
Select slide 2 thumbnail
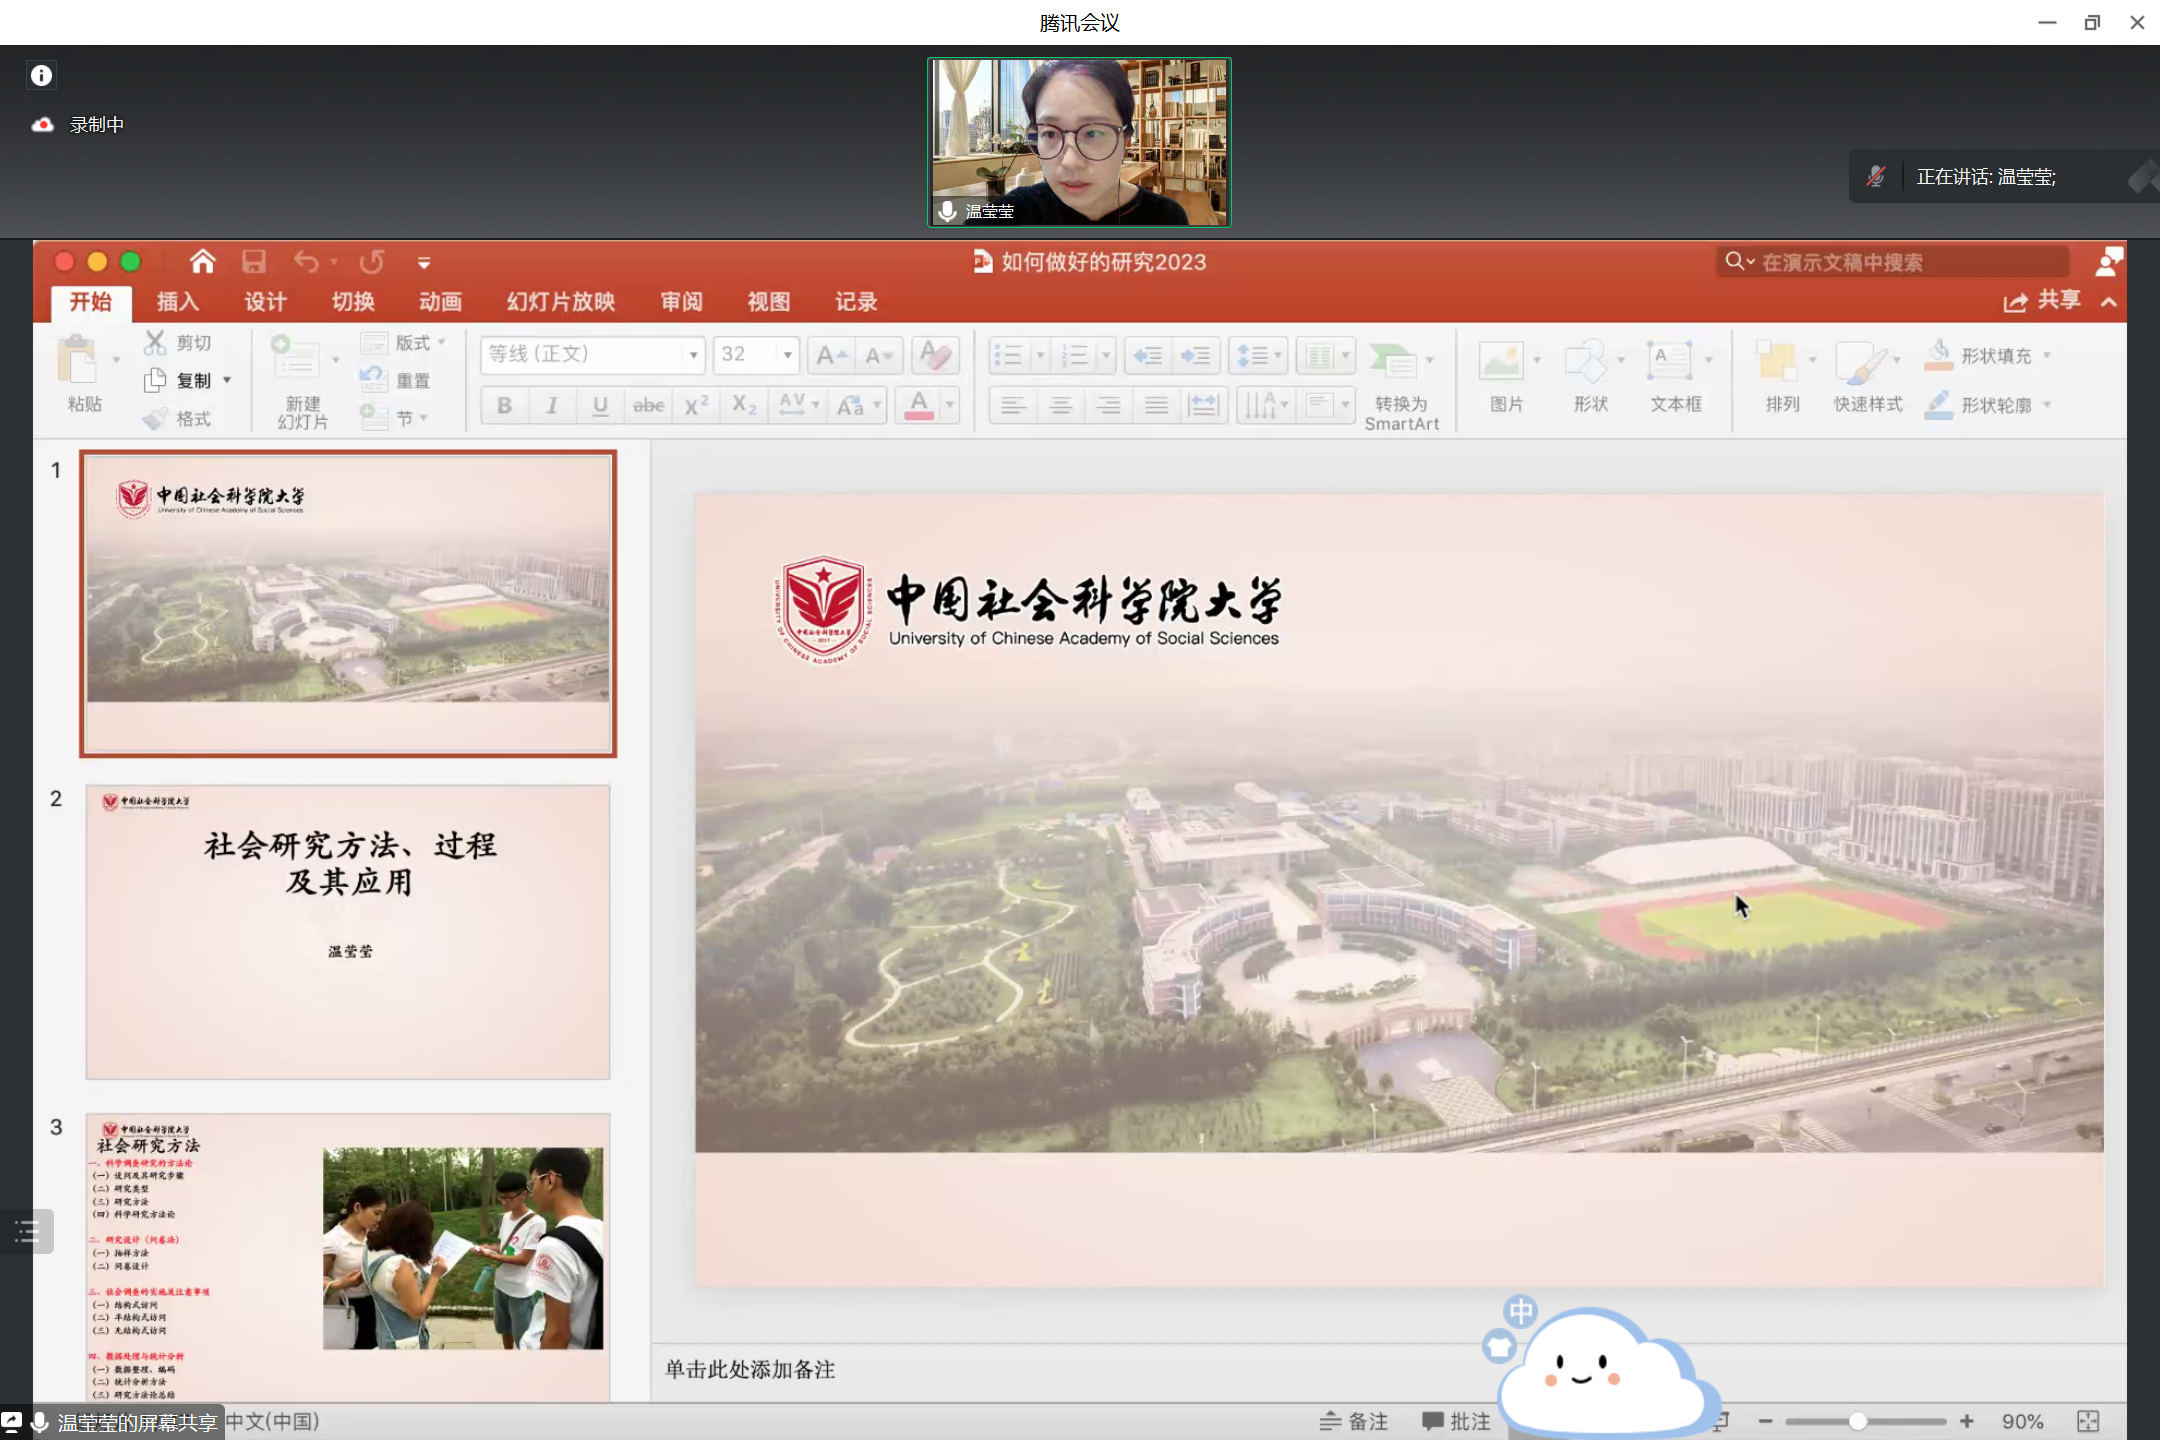click(348, 932)
